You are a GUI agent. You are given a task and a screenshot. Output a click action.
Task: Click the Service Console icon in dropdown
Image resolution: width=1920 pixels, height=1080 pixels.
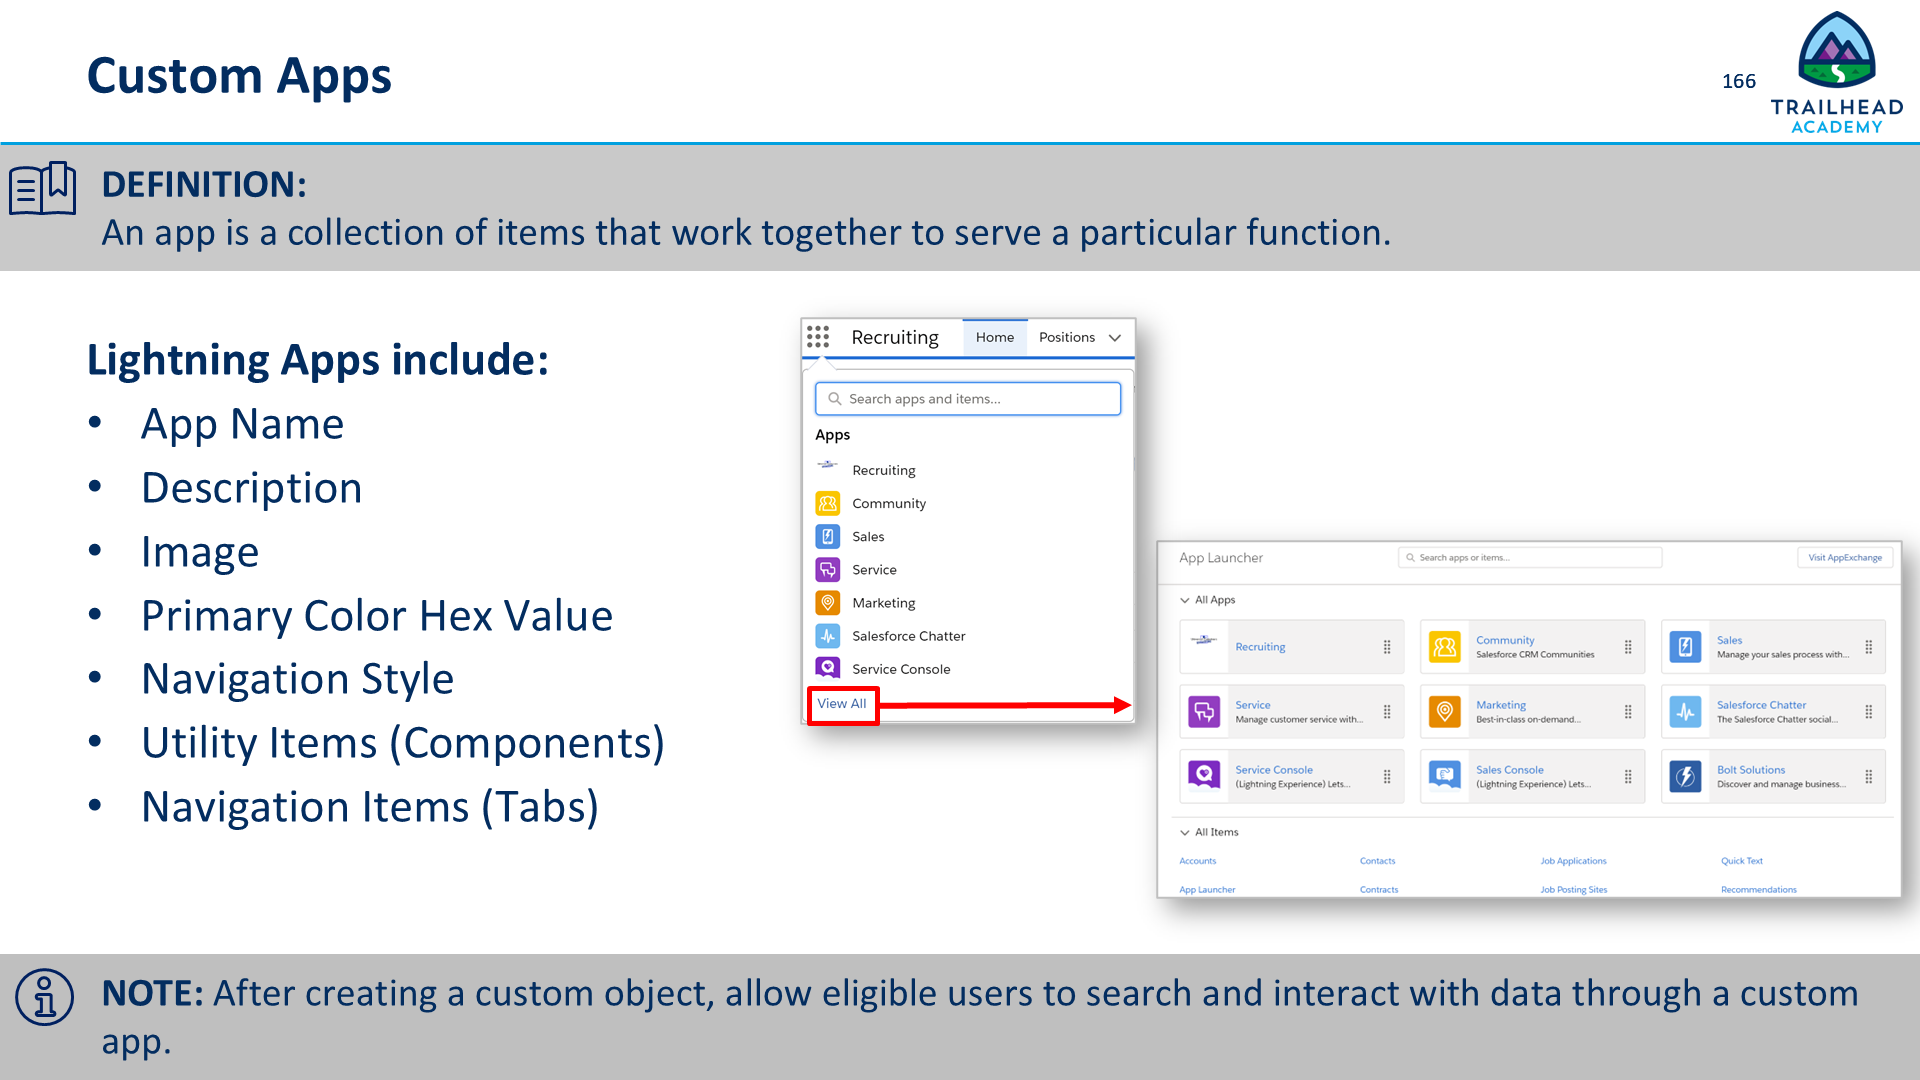(x=828, y=667)
